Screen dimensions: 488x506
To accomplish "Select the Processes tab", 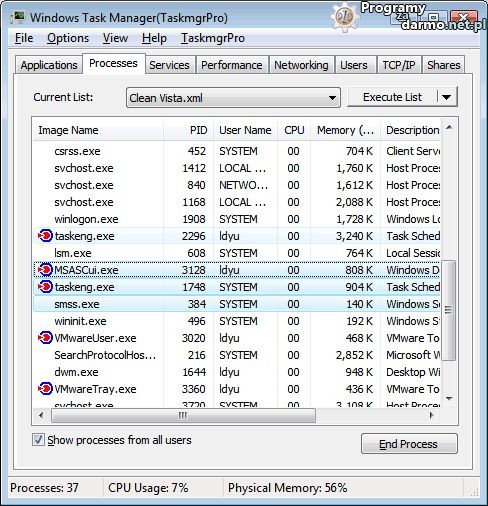I will coord(113,63).
